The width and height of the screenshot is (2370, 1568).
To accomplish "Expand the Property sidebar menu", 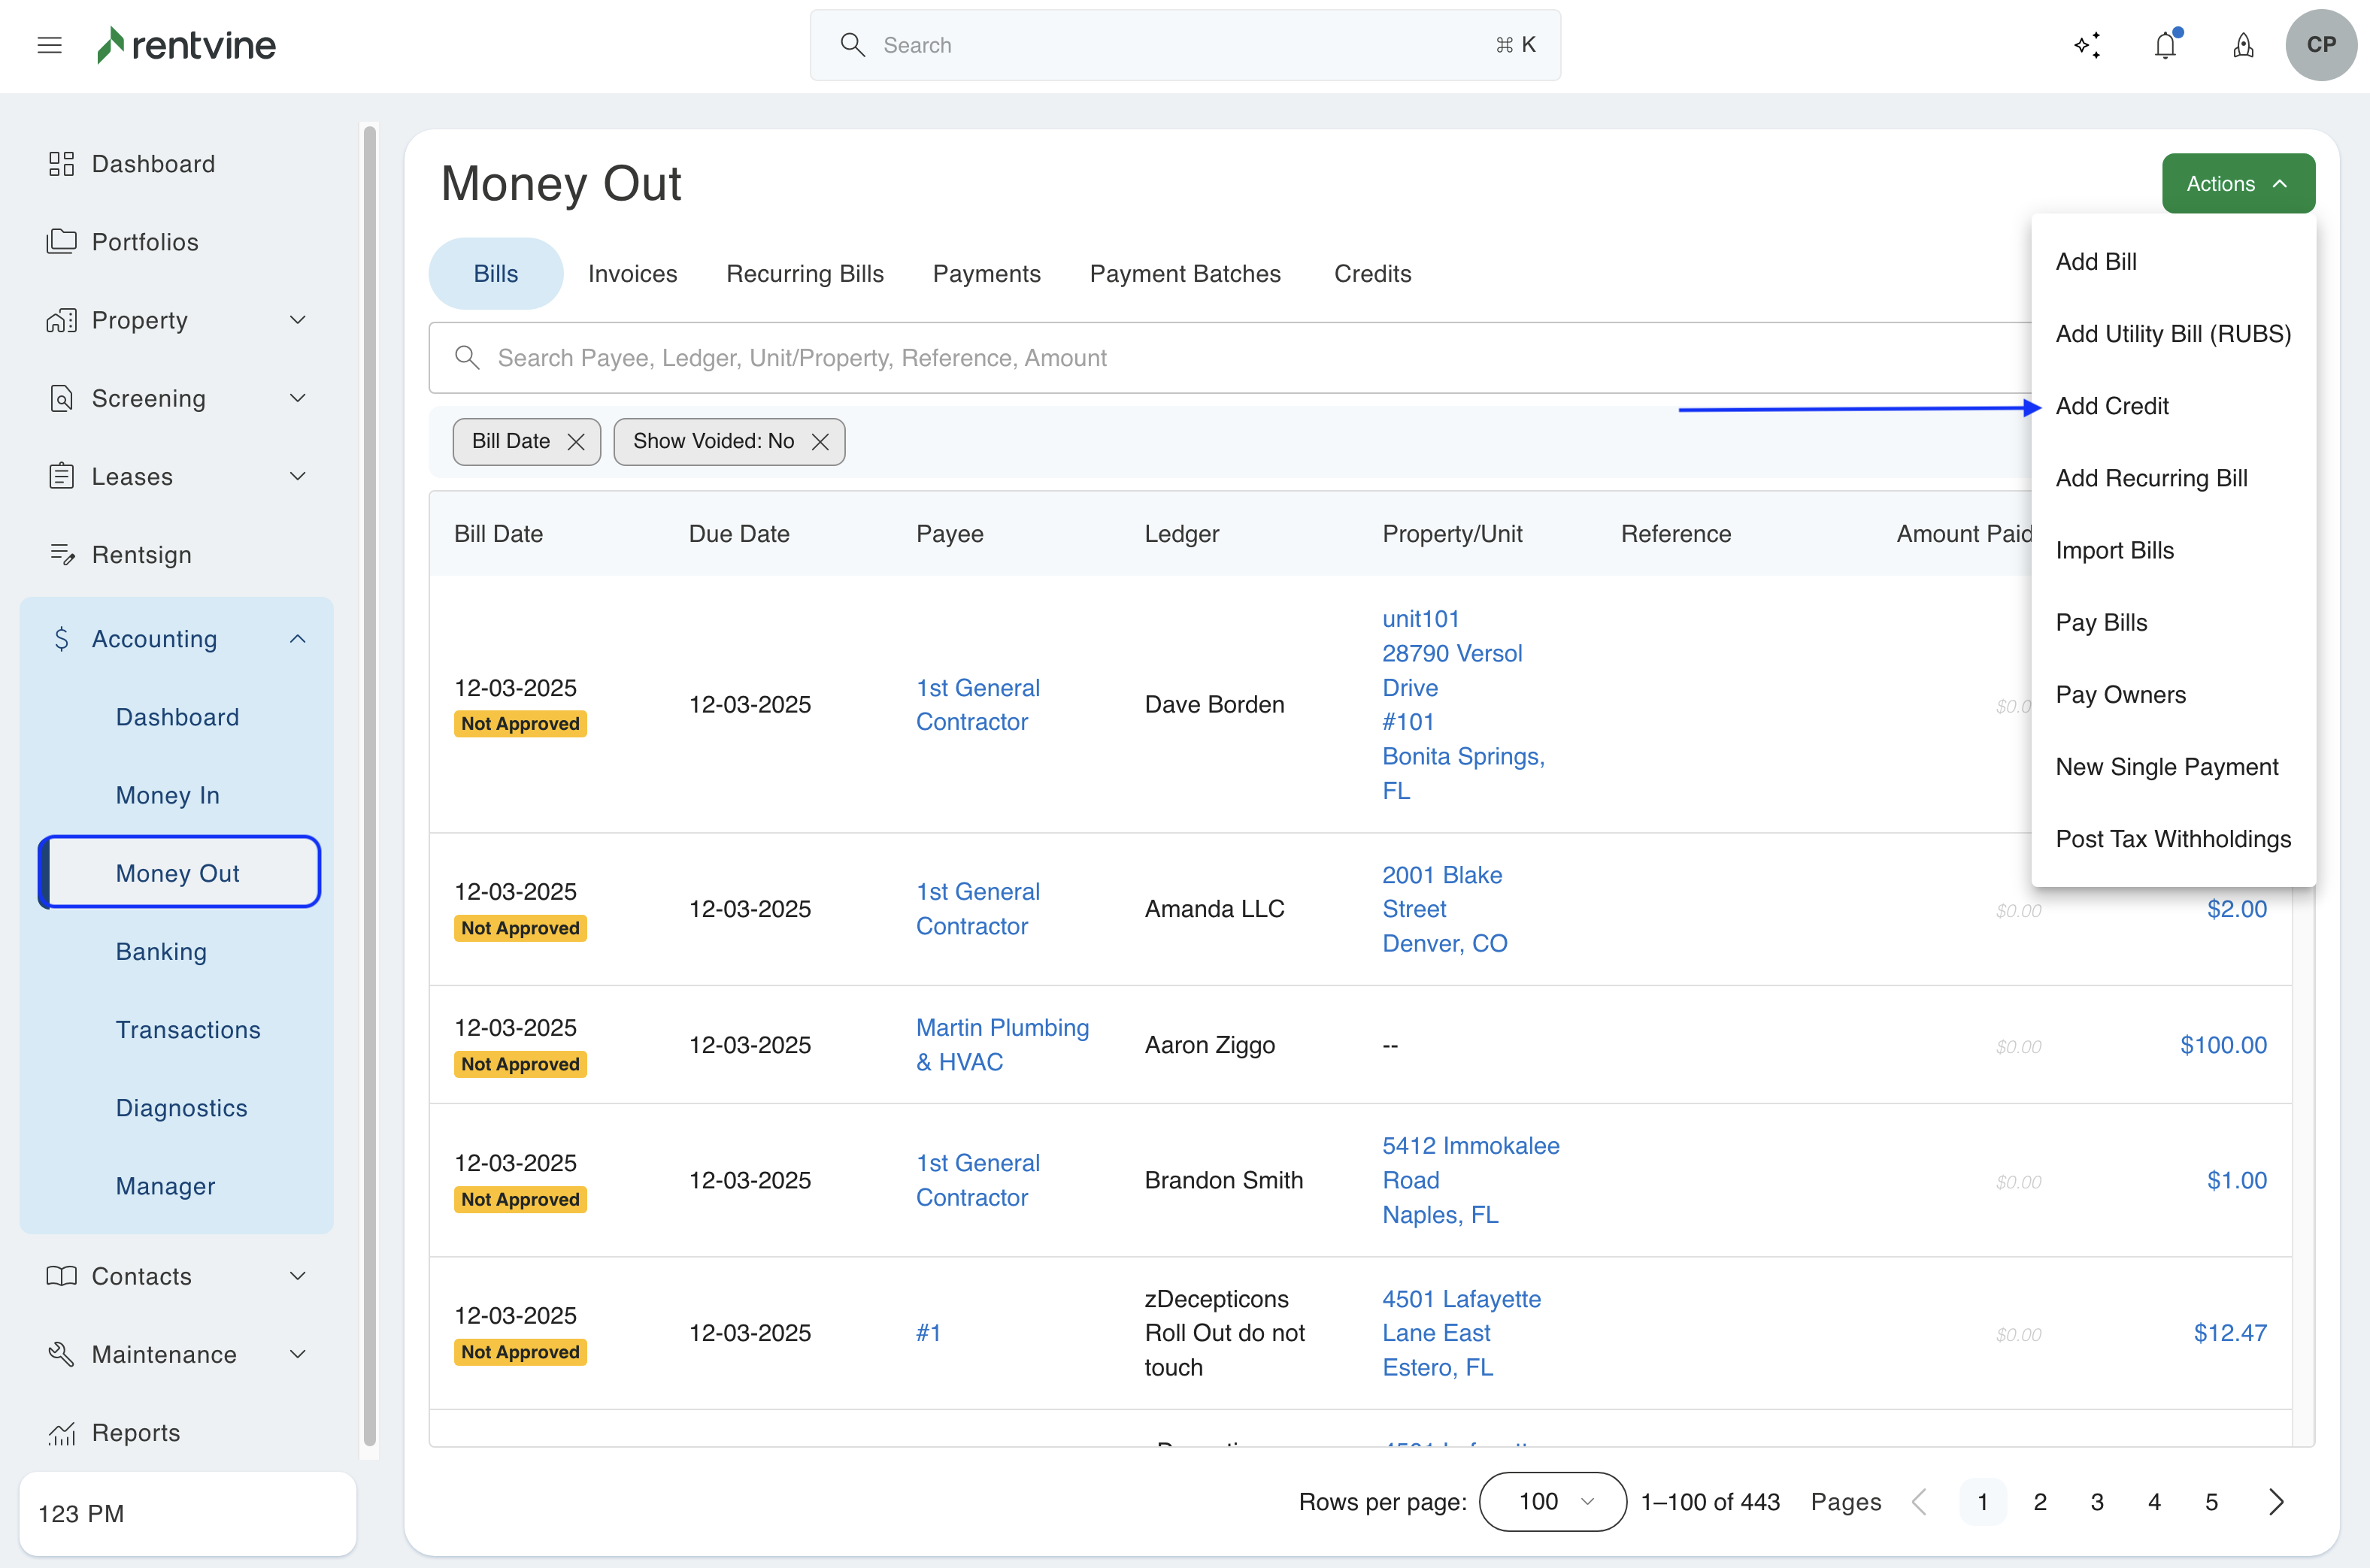I will coord(298,320).
